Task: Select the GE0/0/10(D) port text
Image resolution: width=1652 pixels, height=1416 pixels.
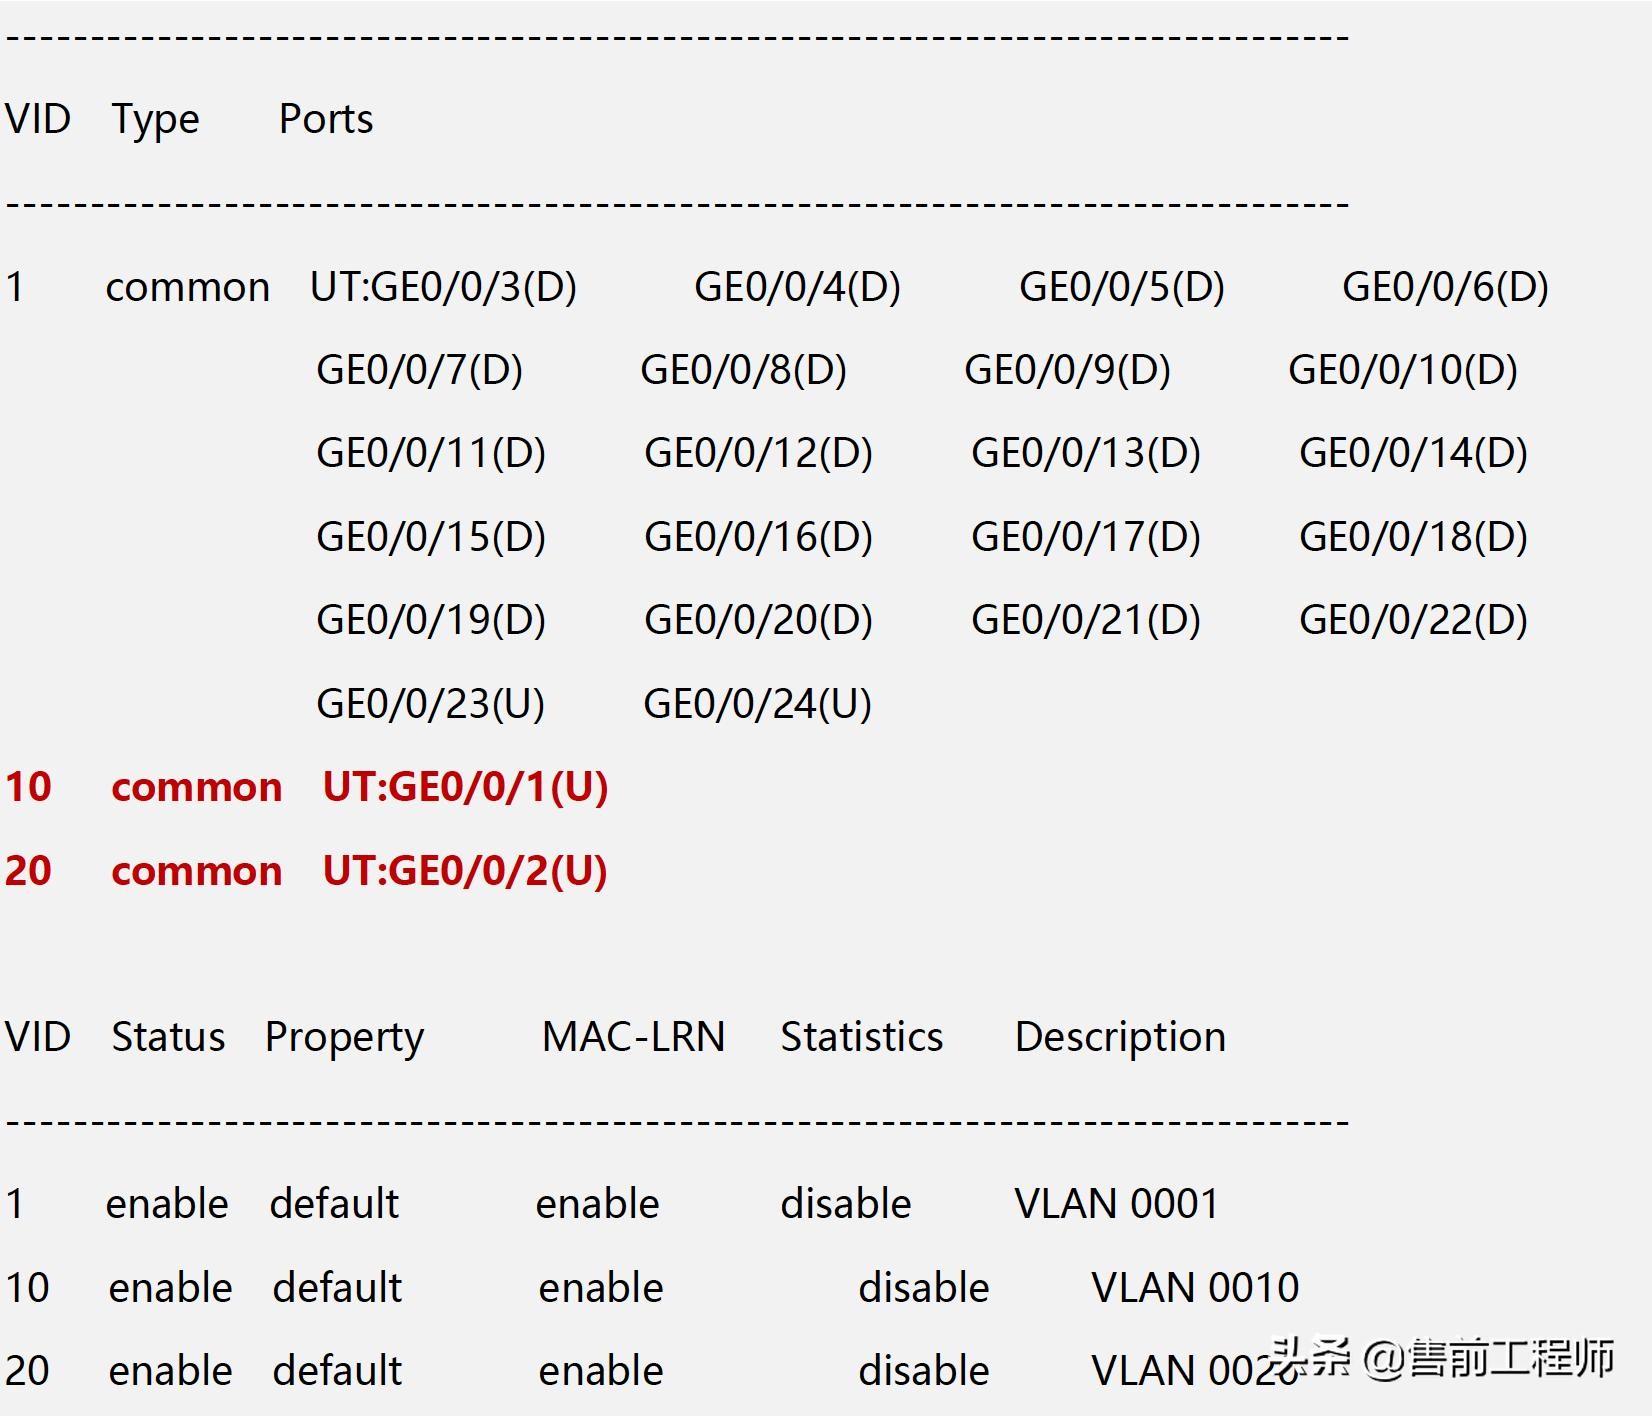Action: pyautogui.click(x=1402, y=370)
